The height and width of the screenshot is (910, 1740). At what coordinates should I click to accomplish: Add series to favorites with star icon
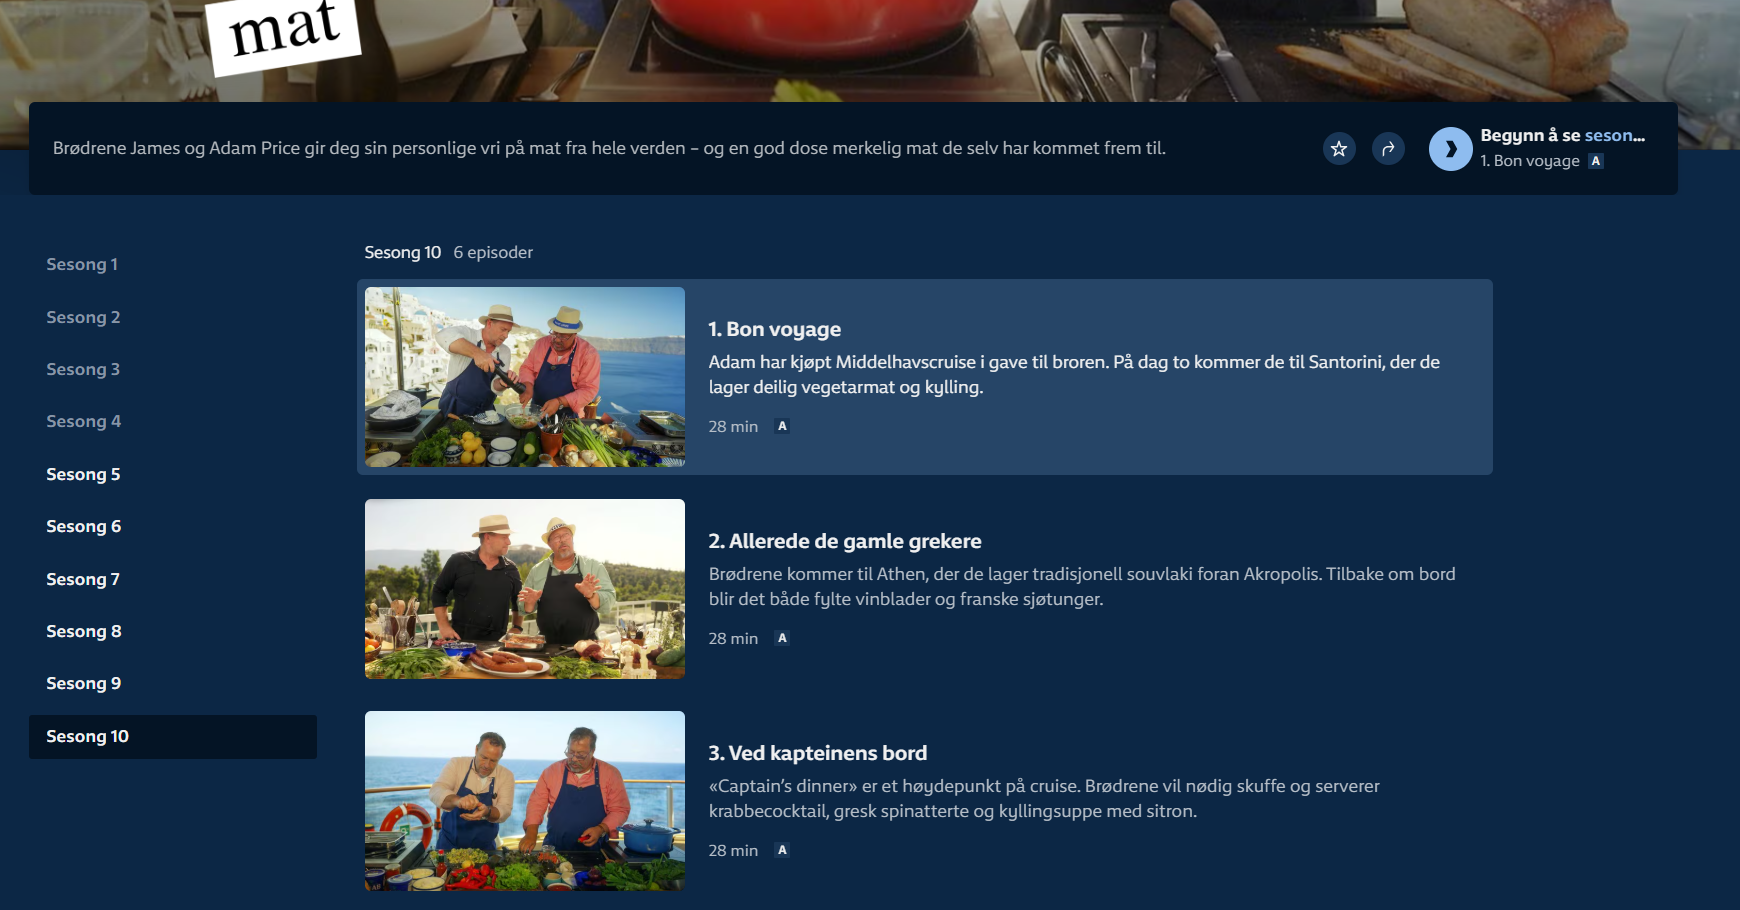point(1339,149)
